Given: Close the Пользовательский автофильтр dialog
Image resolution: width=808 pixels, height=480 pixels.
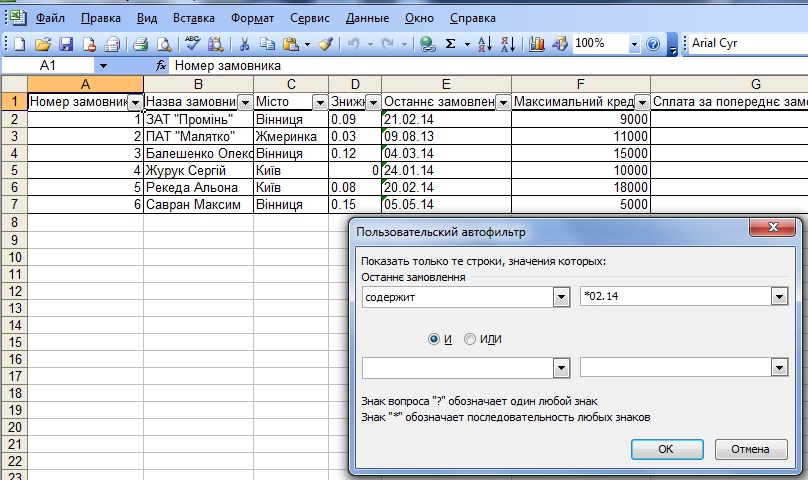Looking at the screenshot, I should point(772,227).
